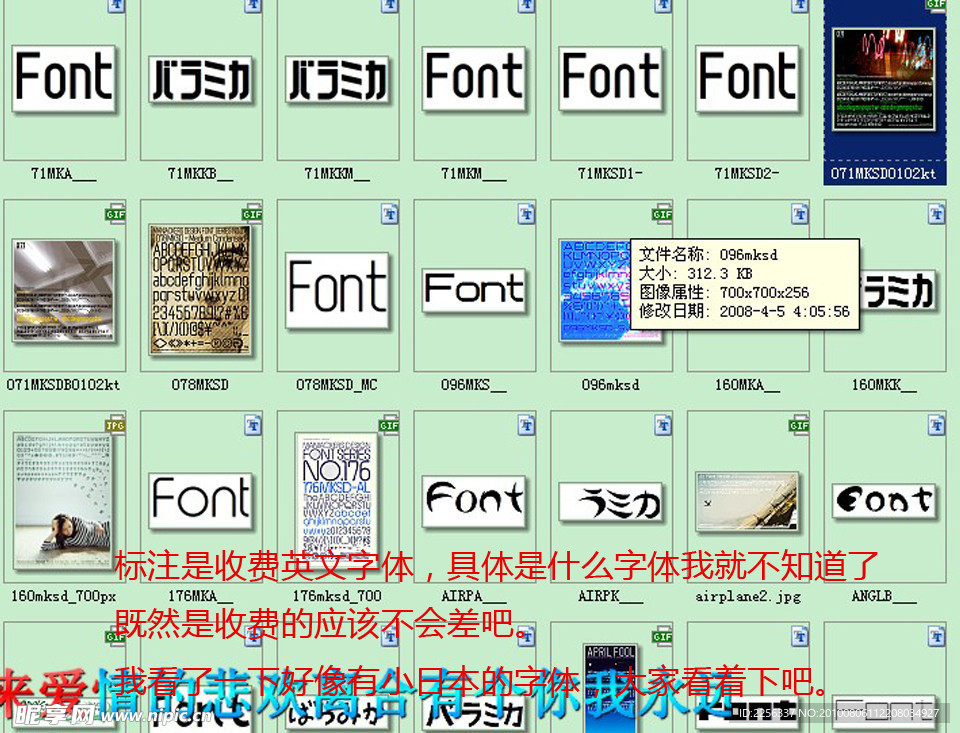Click the TrueType icon on AIRPK cell
This screenshot has height=733, width=960.
(x=665, y=423)
